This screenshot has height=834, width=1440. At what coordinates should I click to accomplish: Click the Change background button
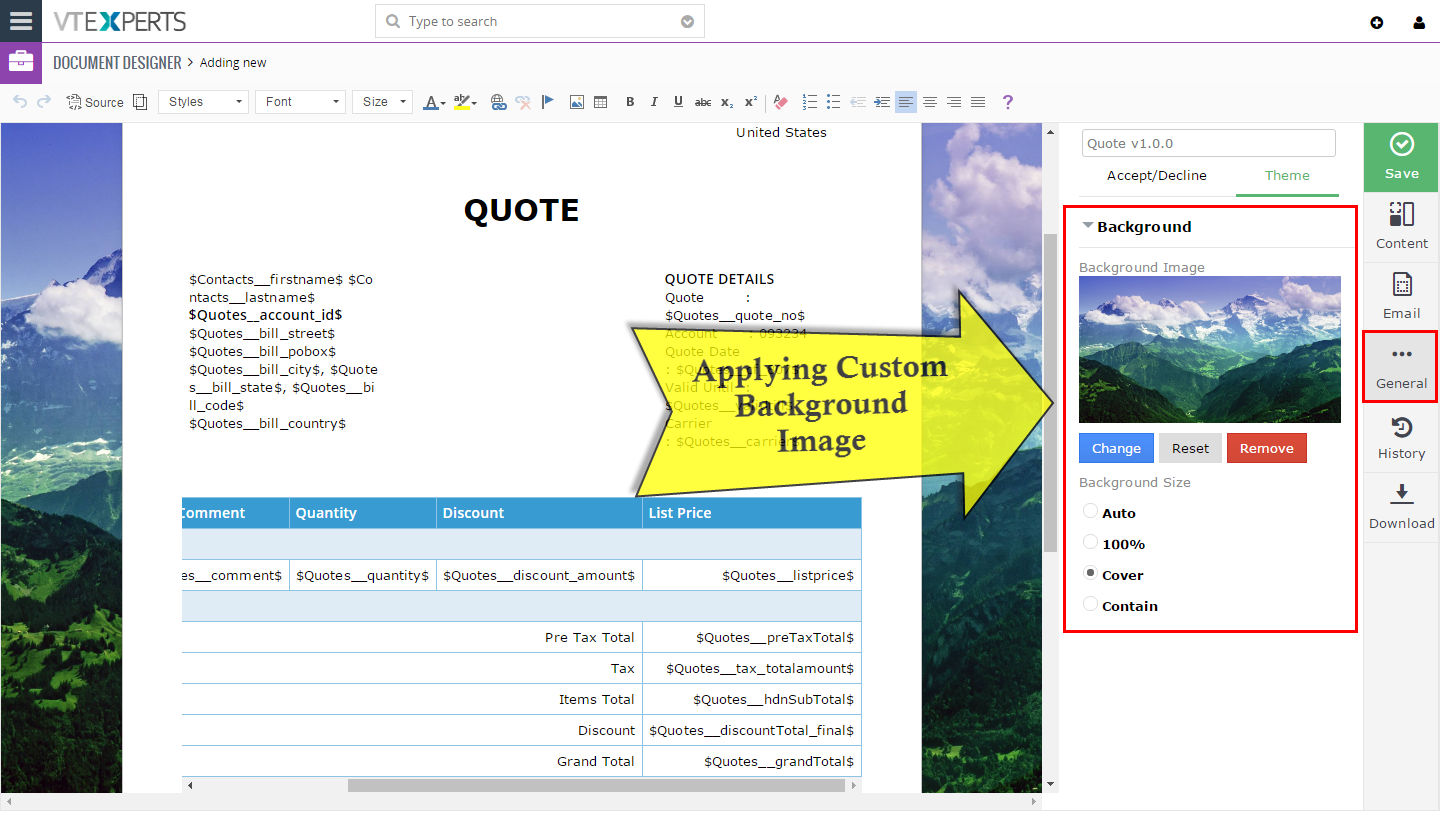point(1116,448)
